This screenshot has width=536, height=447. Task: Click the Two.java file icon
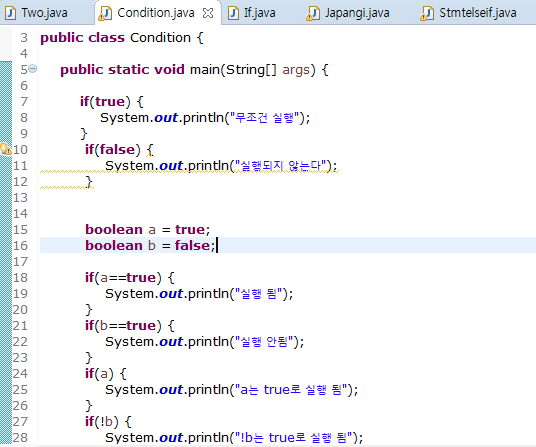click(x=11, y=13)
